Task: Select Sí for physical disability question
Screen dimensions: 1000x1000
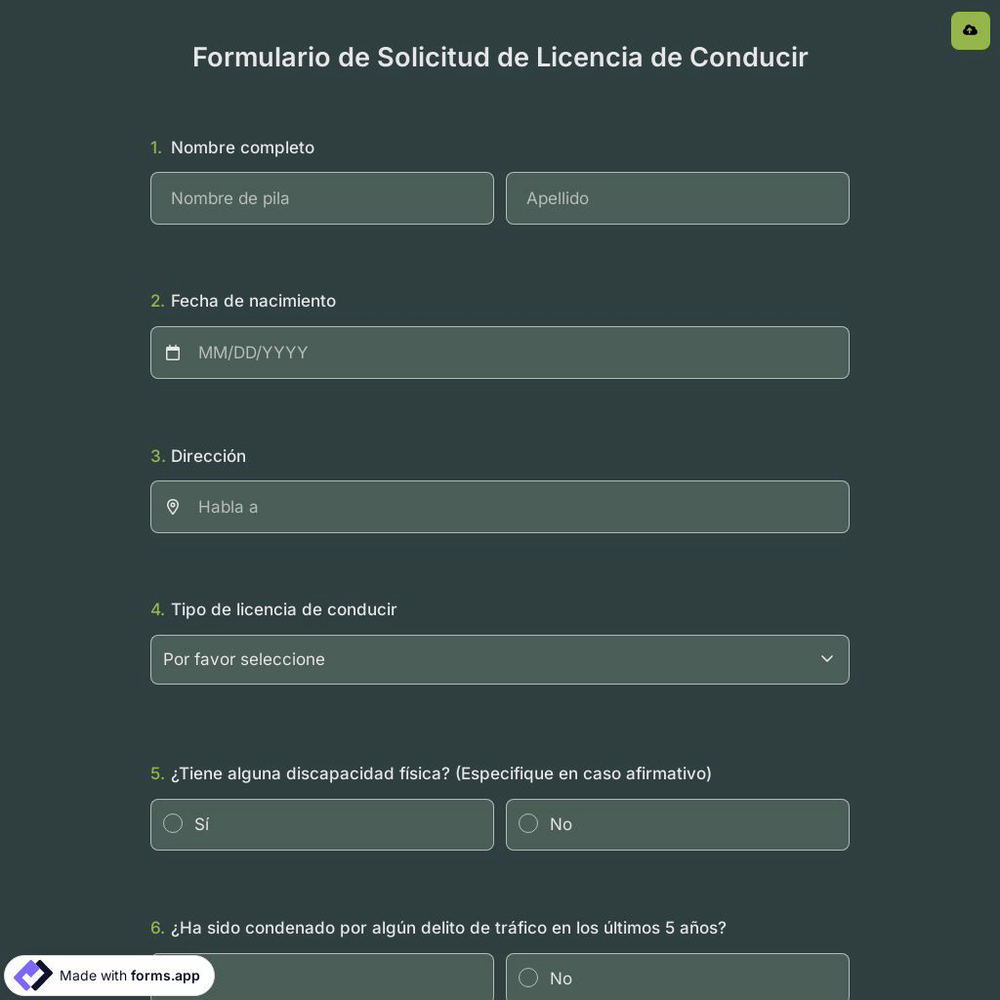Action: (322, 824)
